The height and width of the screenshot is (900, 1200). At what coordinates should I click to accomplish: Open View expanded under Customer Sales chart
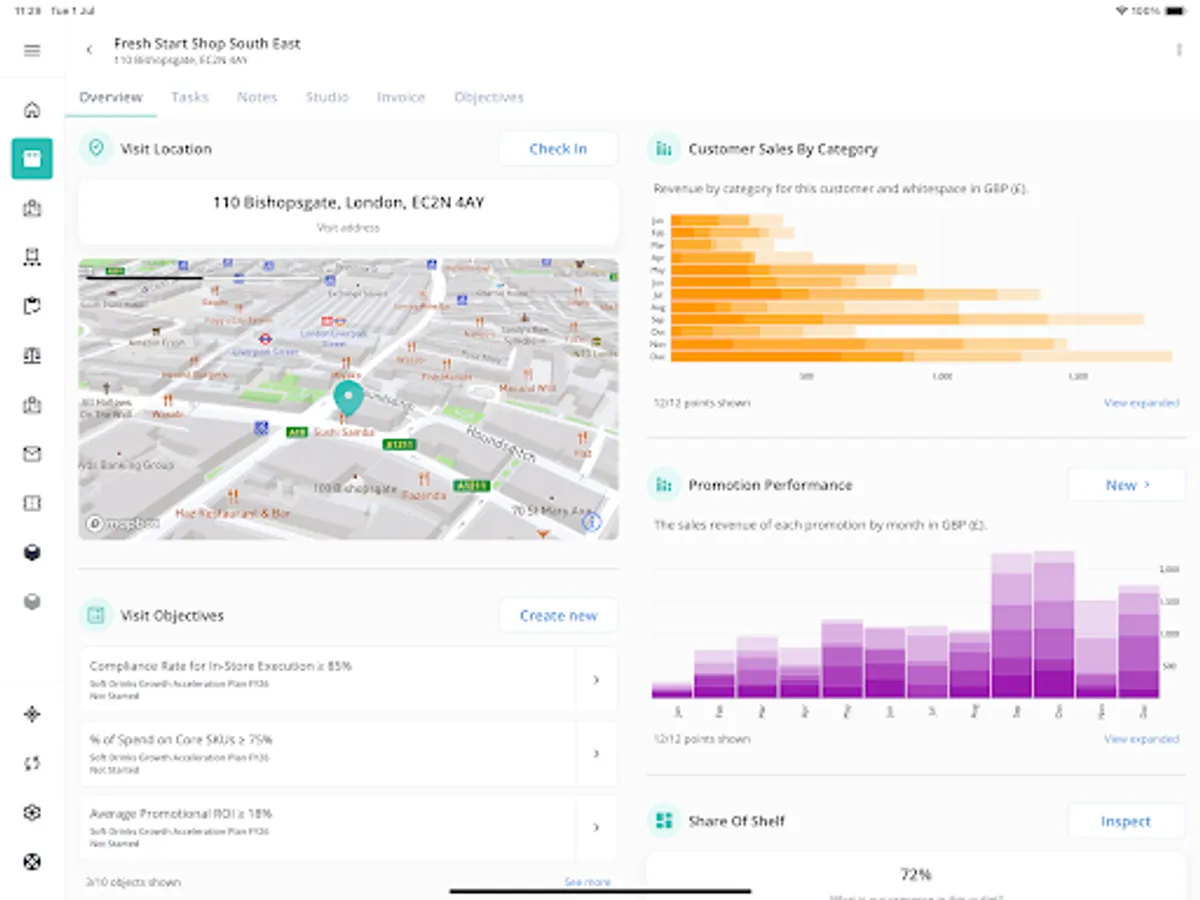(x=1140, y=404)
